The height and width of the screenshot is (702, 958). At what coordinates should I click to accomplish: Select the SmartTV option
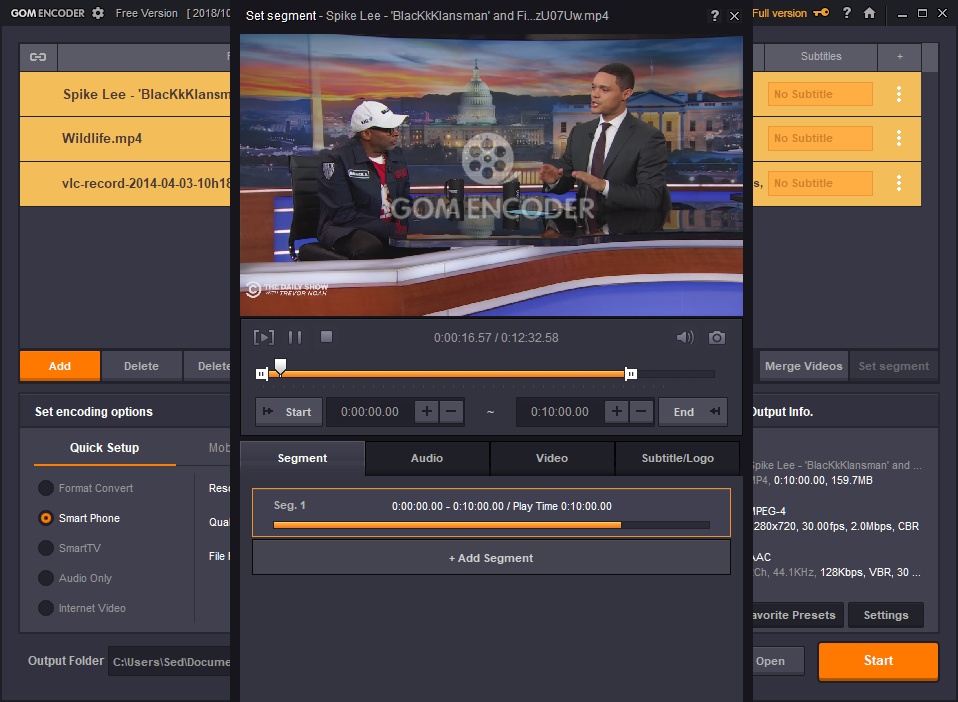pyautogui.click(x=70, y=548)
